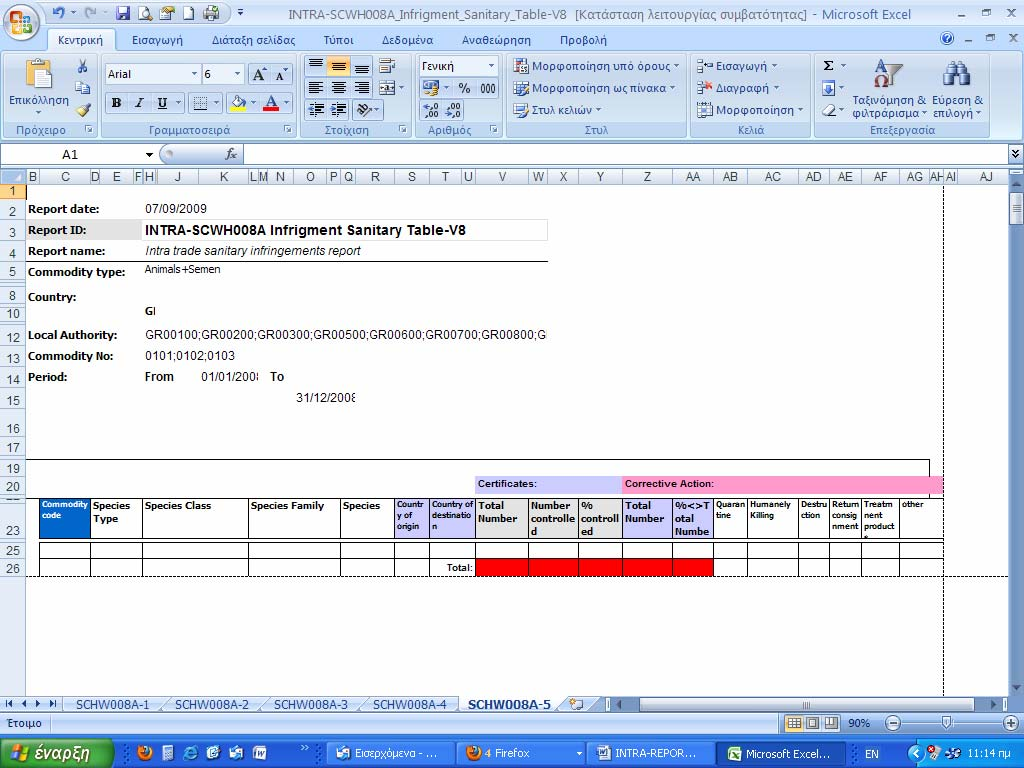This screenshot has height=768, width=1024.
Task: Increase the font size
Action: (259, 74)
